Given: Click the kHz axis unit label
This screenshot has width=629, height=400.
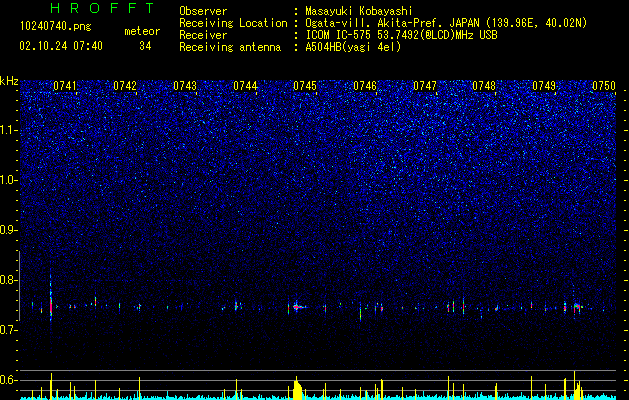Looking at the screenshot, I should pos(9,81).
